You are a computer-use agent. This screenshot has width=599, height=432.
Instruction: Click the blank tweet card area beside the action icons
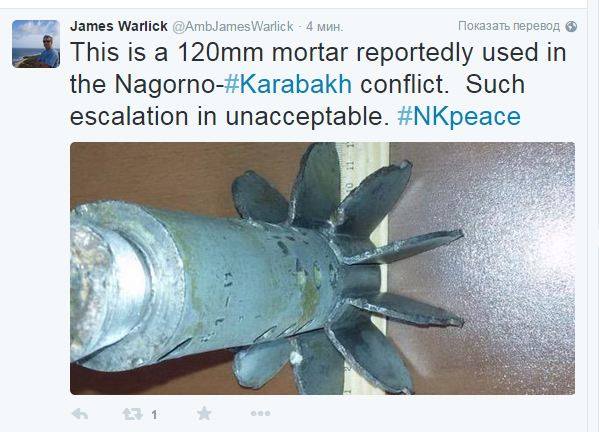pos(420,414)
